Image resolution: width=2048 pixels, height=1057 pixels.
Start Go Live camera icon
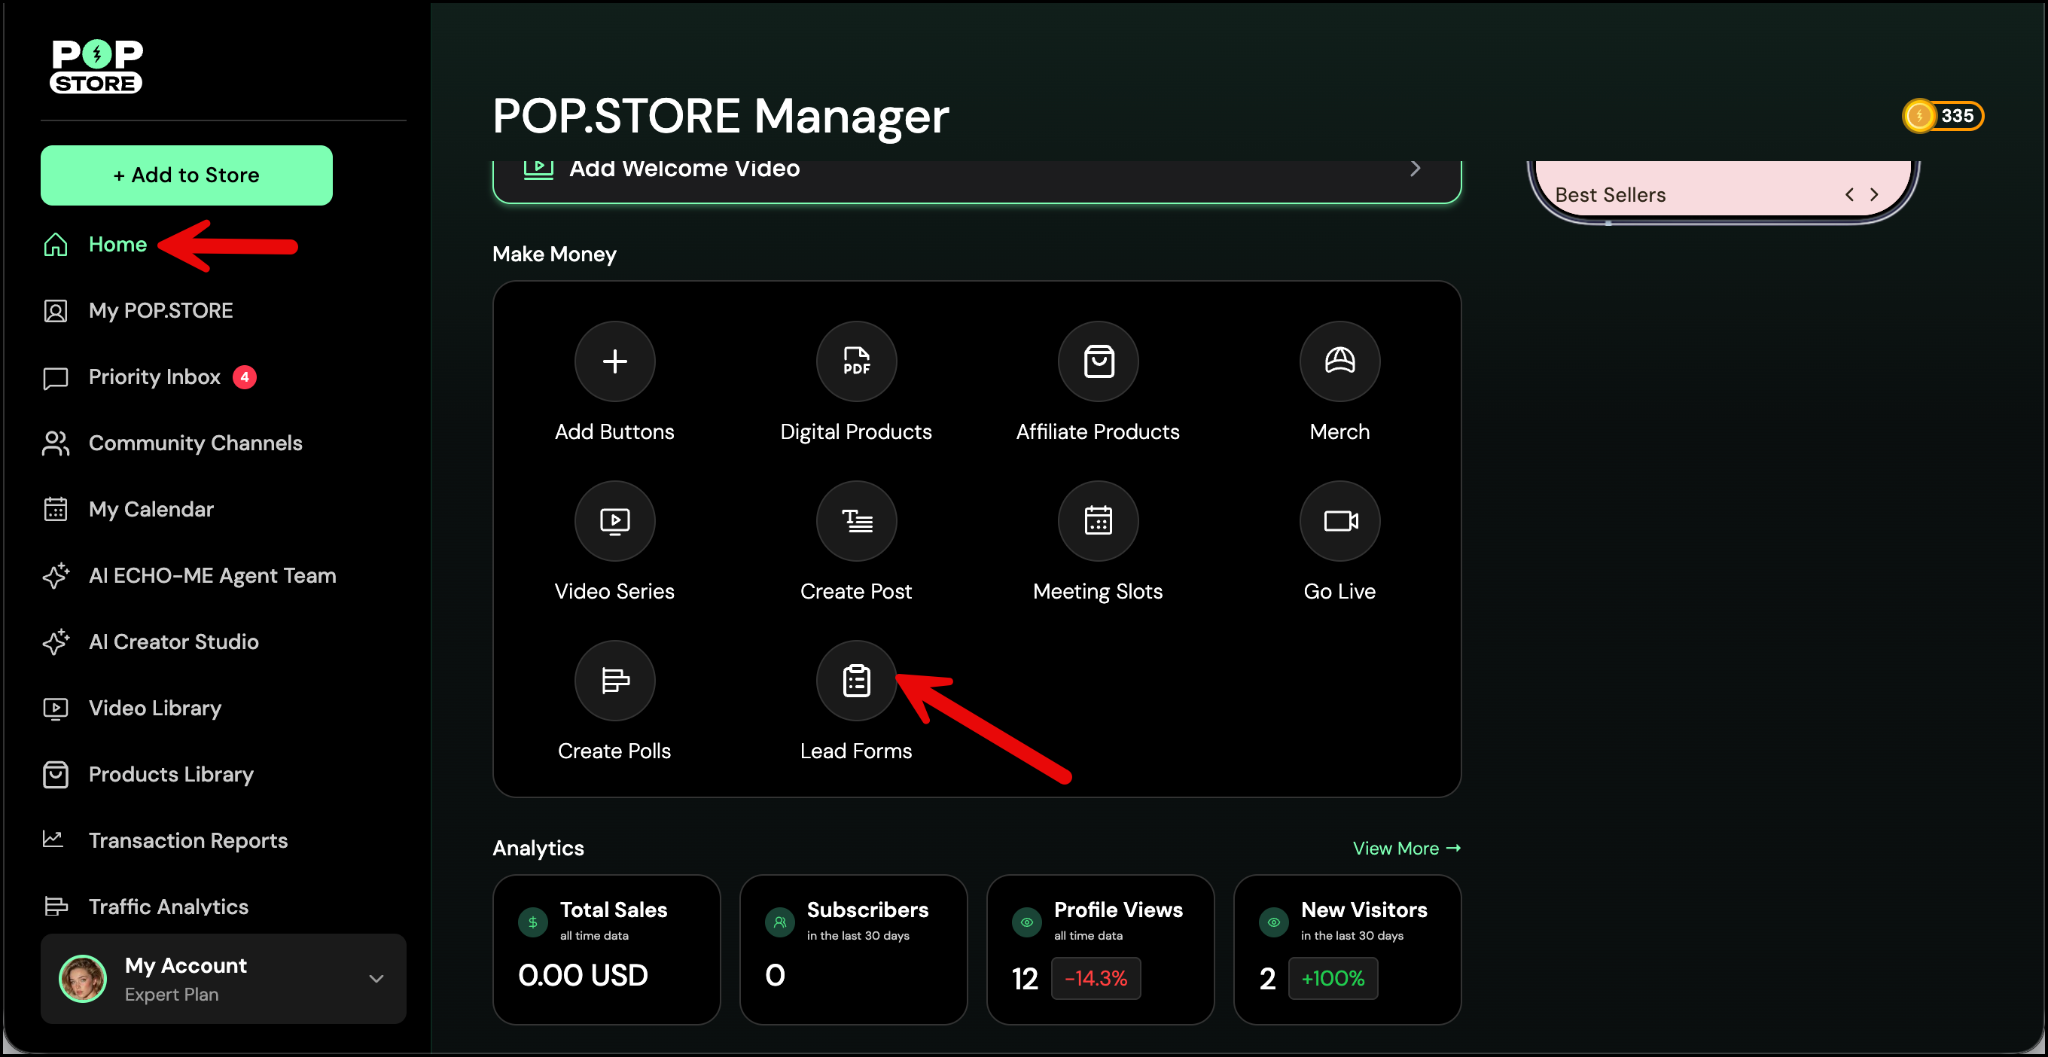click(x=1339, y=521)
